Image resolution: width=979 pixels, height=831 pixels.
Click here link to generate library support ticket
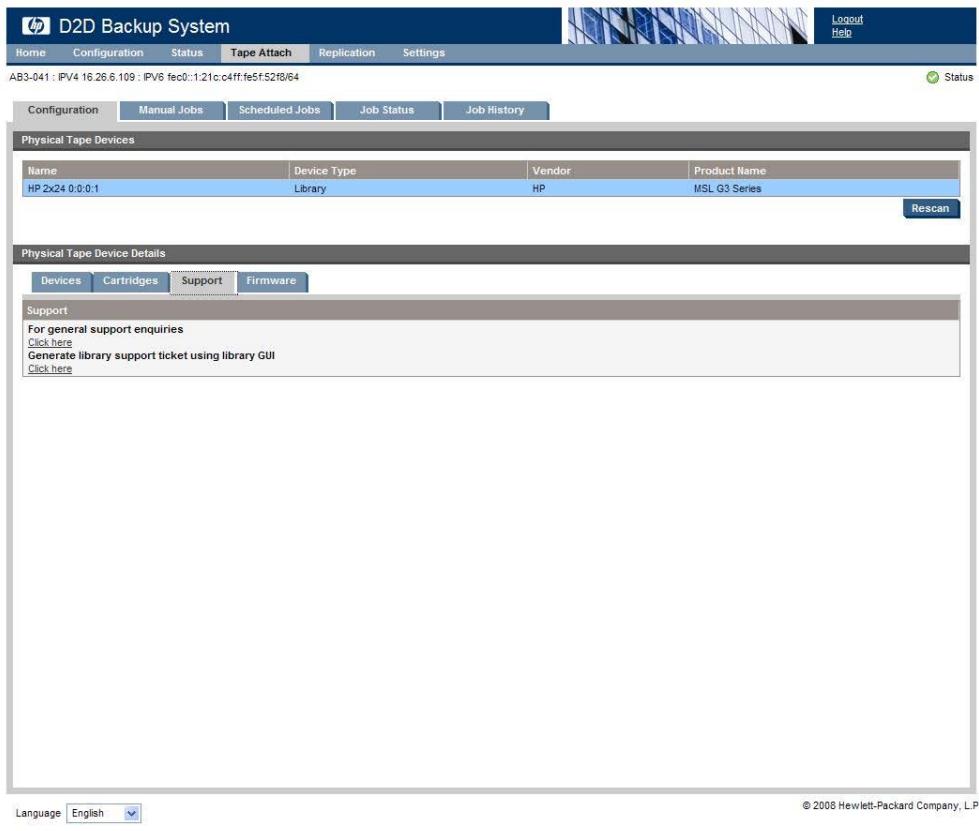[50, 368]
